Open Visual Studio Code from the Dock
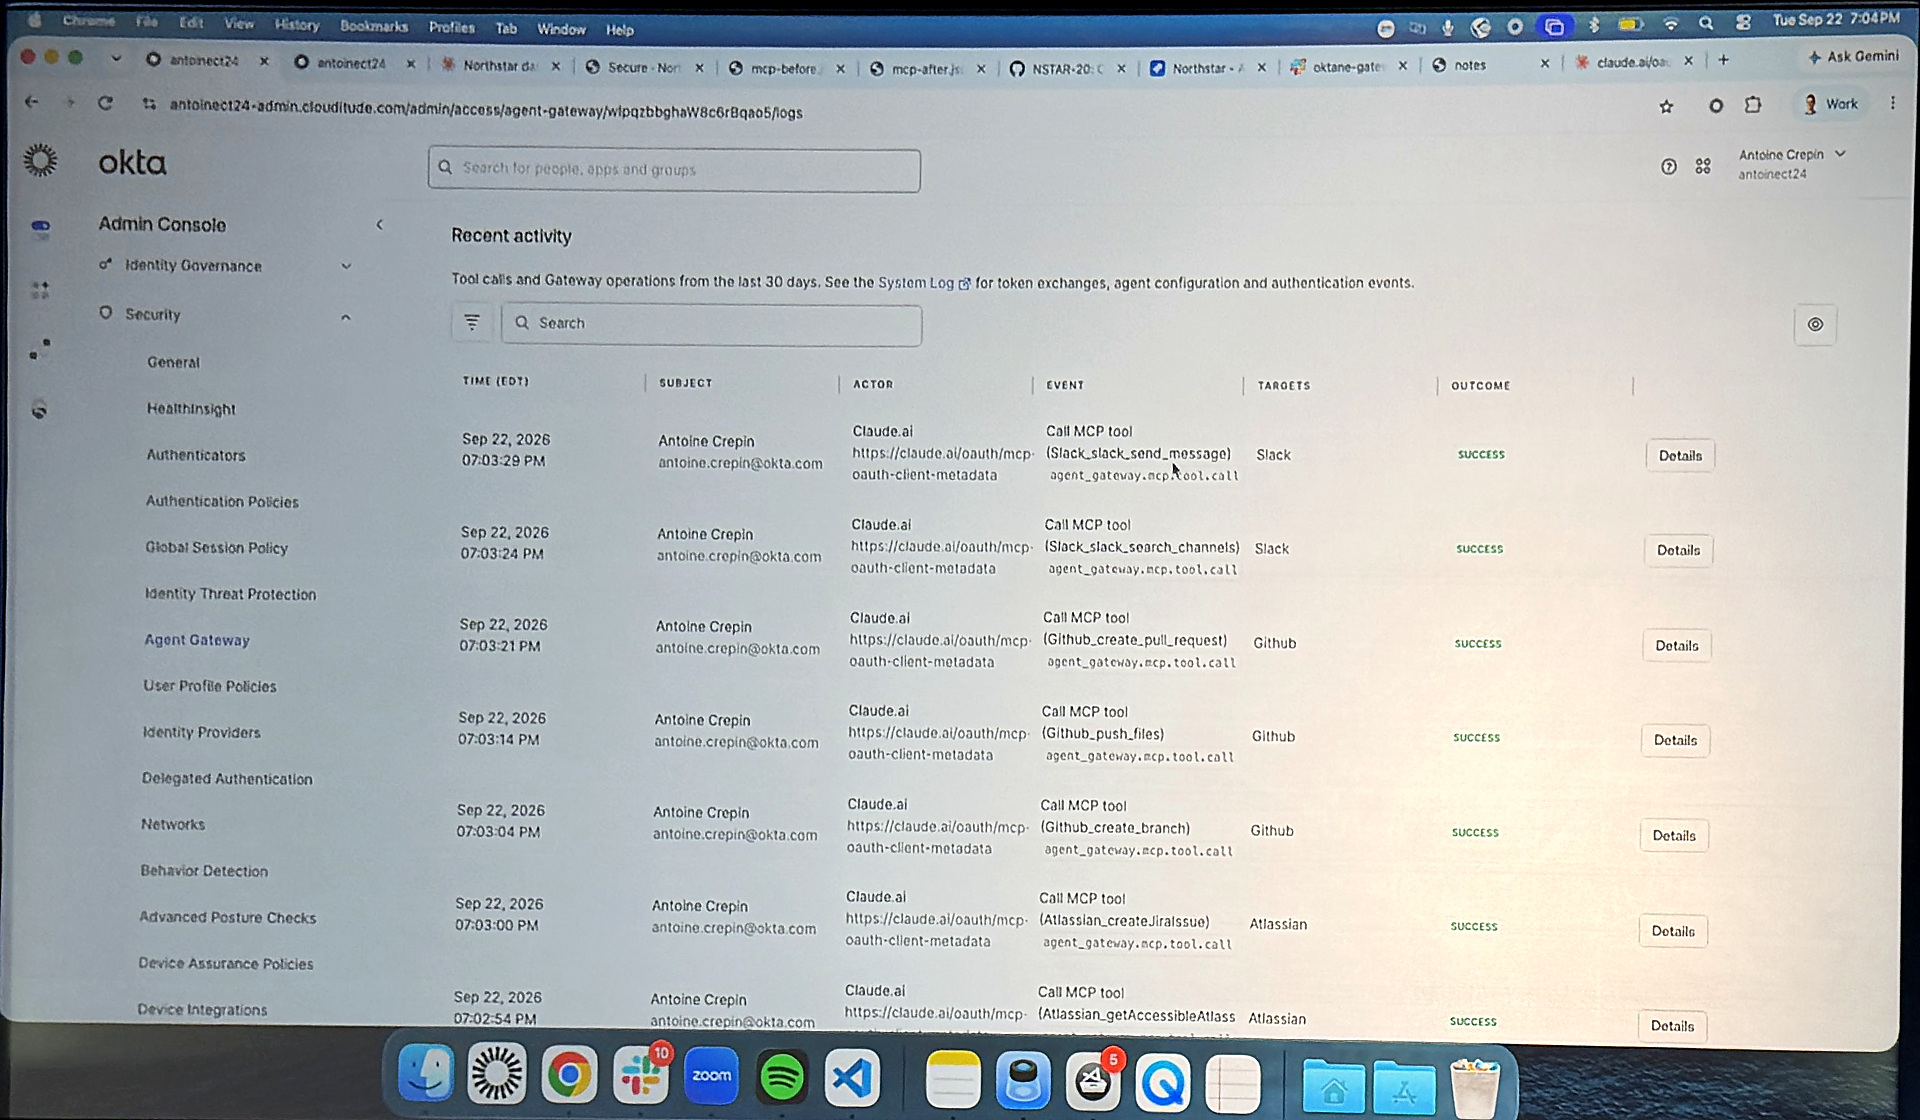The image size is (1920, 1120). 852,1078
